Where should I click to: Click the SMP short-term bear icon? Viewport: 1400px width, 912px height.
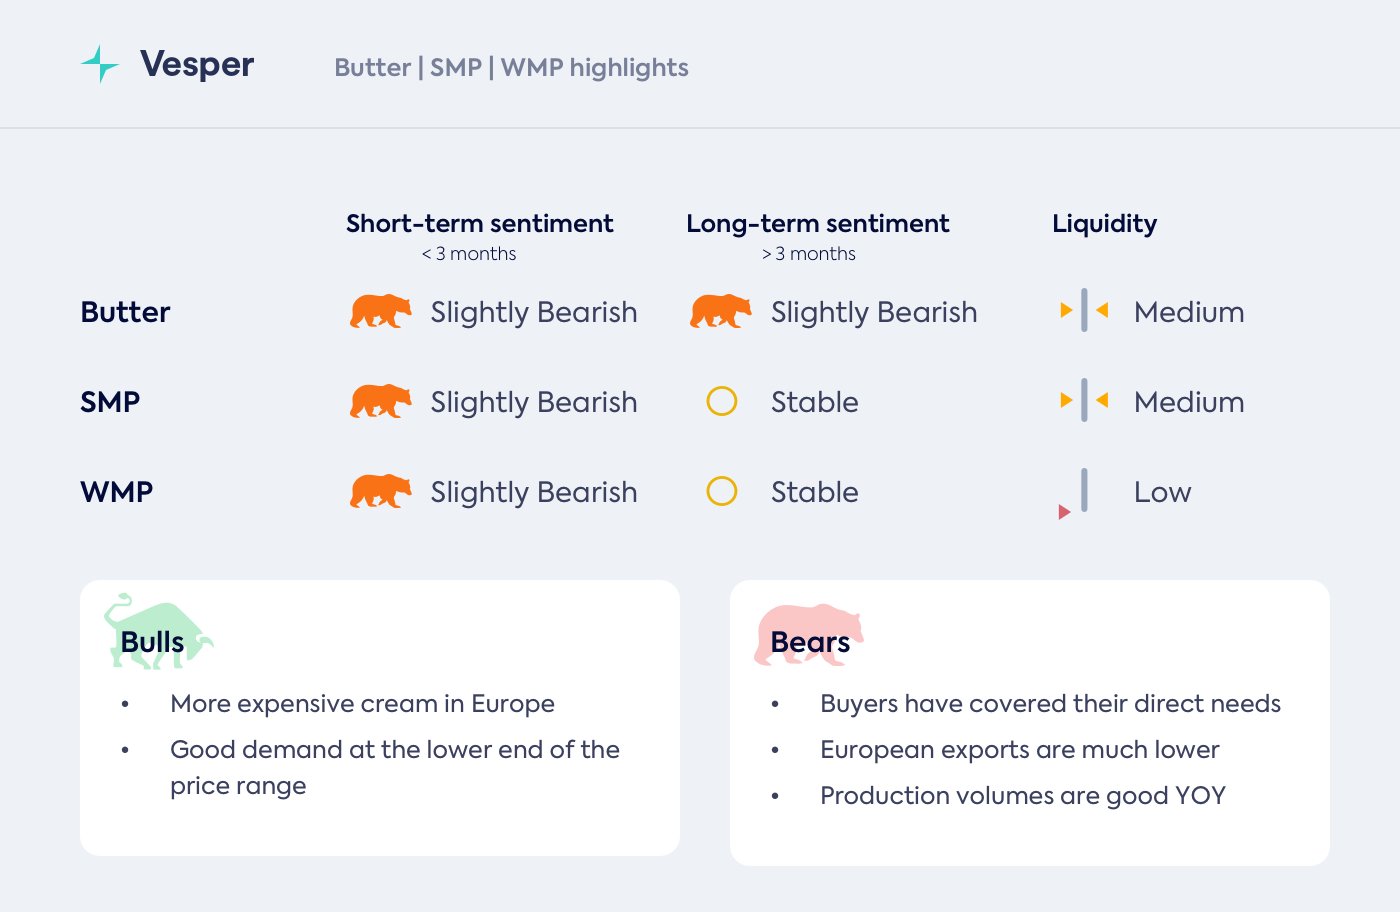(x=380, y=402)
